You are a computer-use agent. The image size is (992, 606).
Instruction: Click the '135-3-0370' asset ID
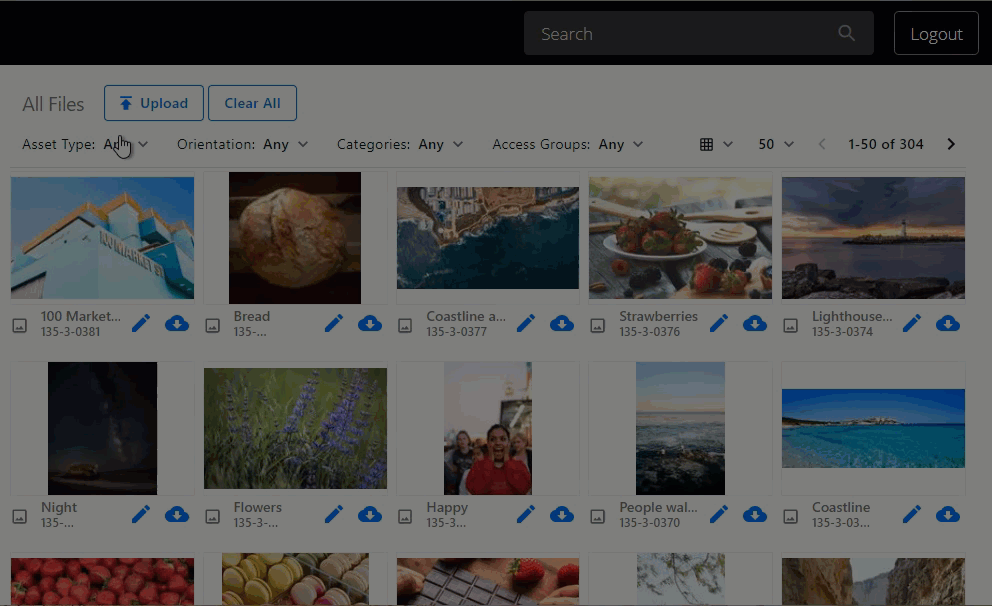650,523
